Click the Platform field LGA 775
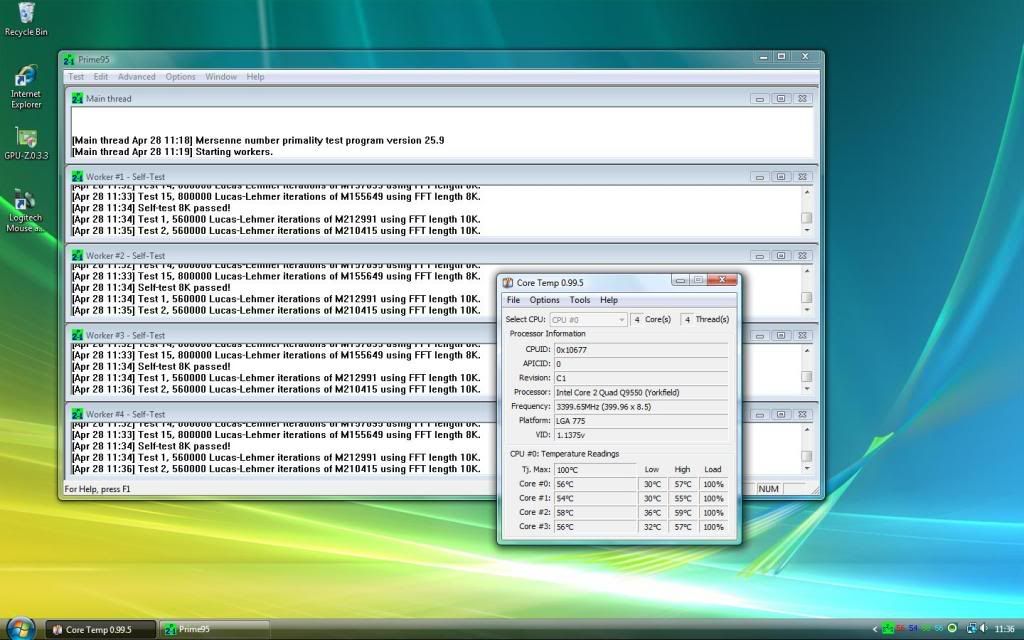This screenshot has width=1024, height=640. [641, 421]
